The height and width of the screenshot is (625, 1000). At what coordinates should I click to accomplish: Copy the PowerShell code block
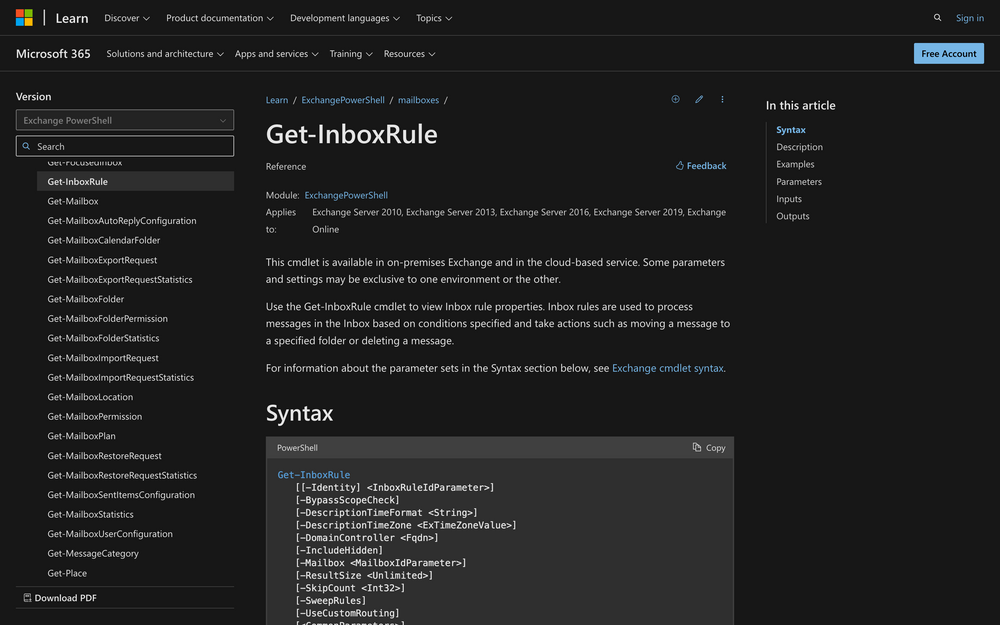pos(709,448)
